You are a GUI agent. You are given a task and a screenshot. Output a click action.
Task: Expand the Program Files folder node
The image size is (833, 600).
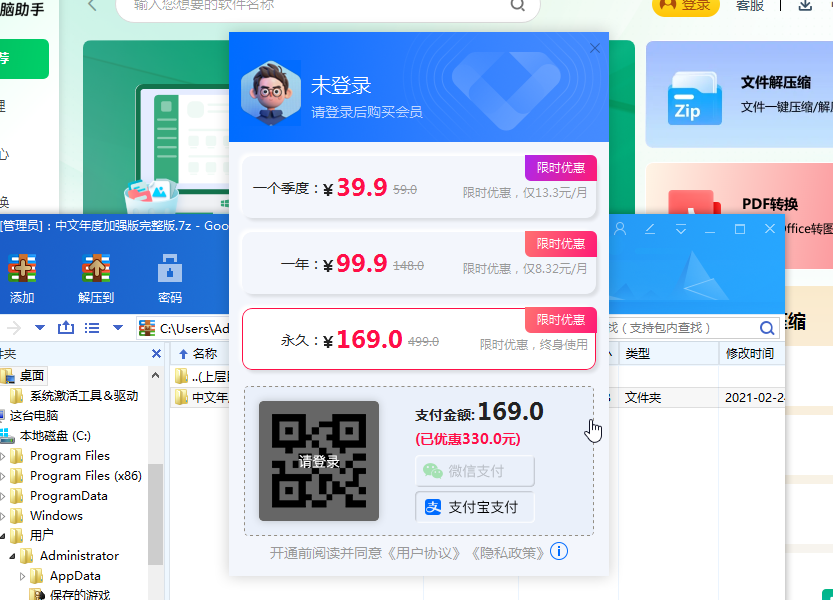point(3,456)
